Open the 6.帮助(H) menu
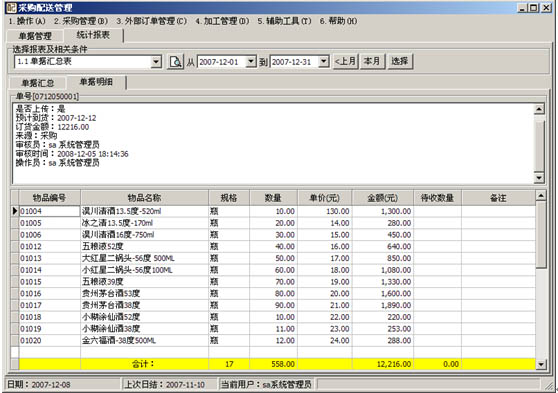 [x=338, y=21]
